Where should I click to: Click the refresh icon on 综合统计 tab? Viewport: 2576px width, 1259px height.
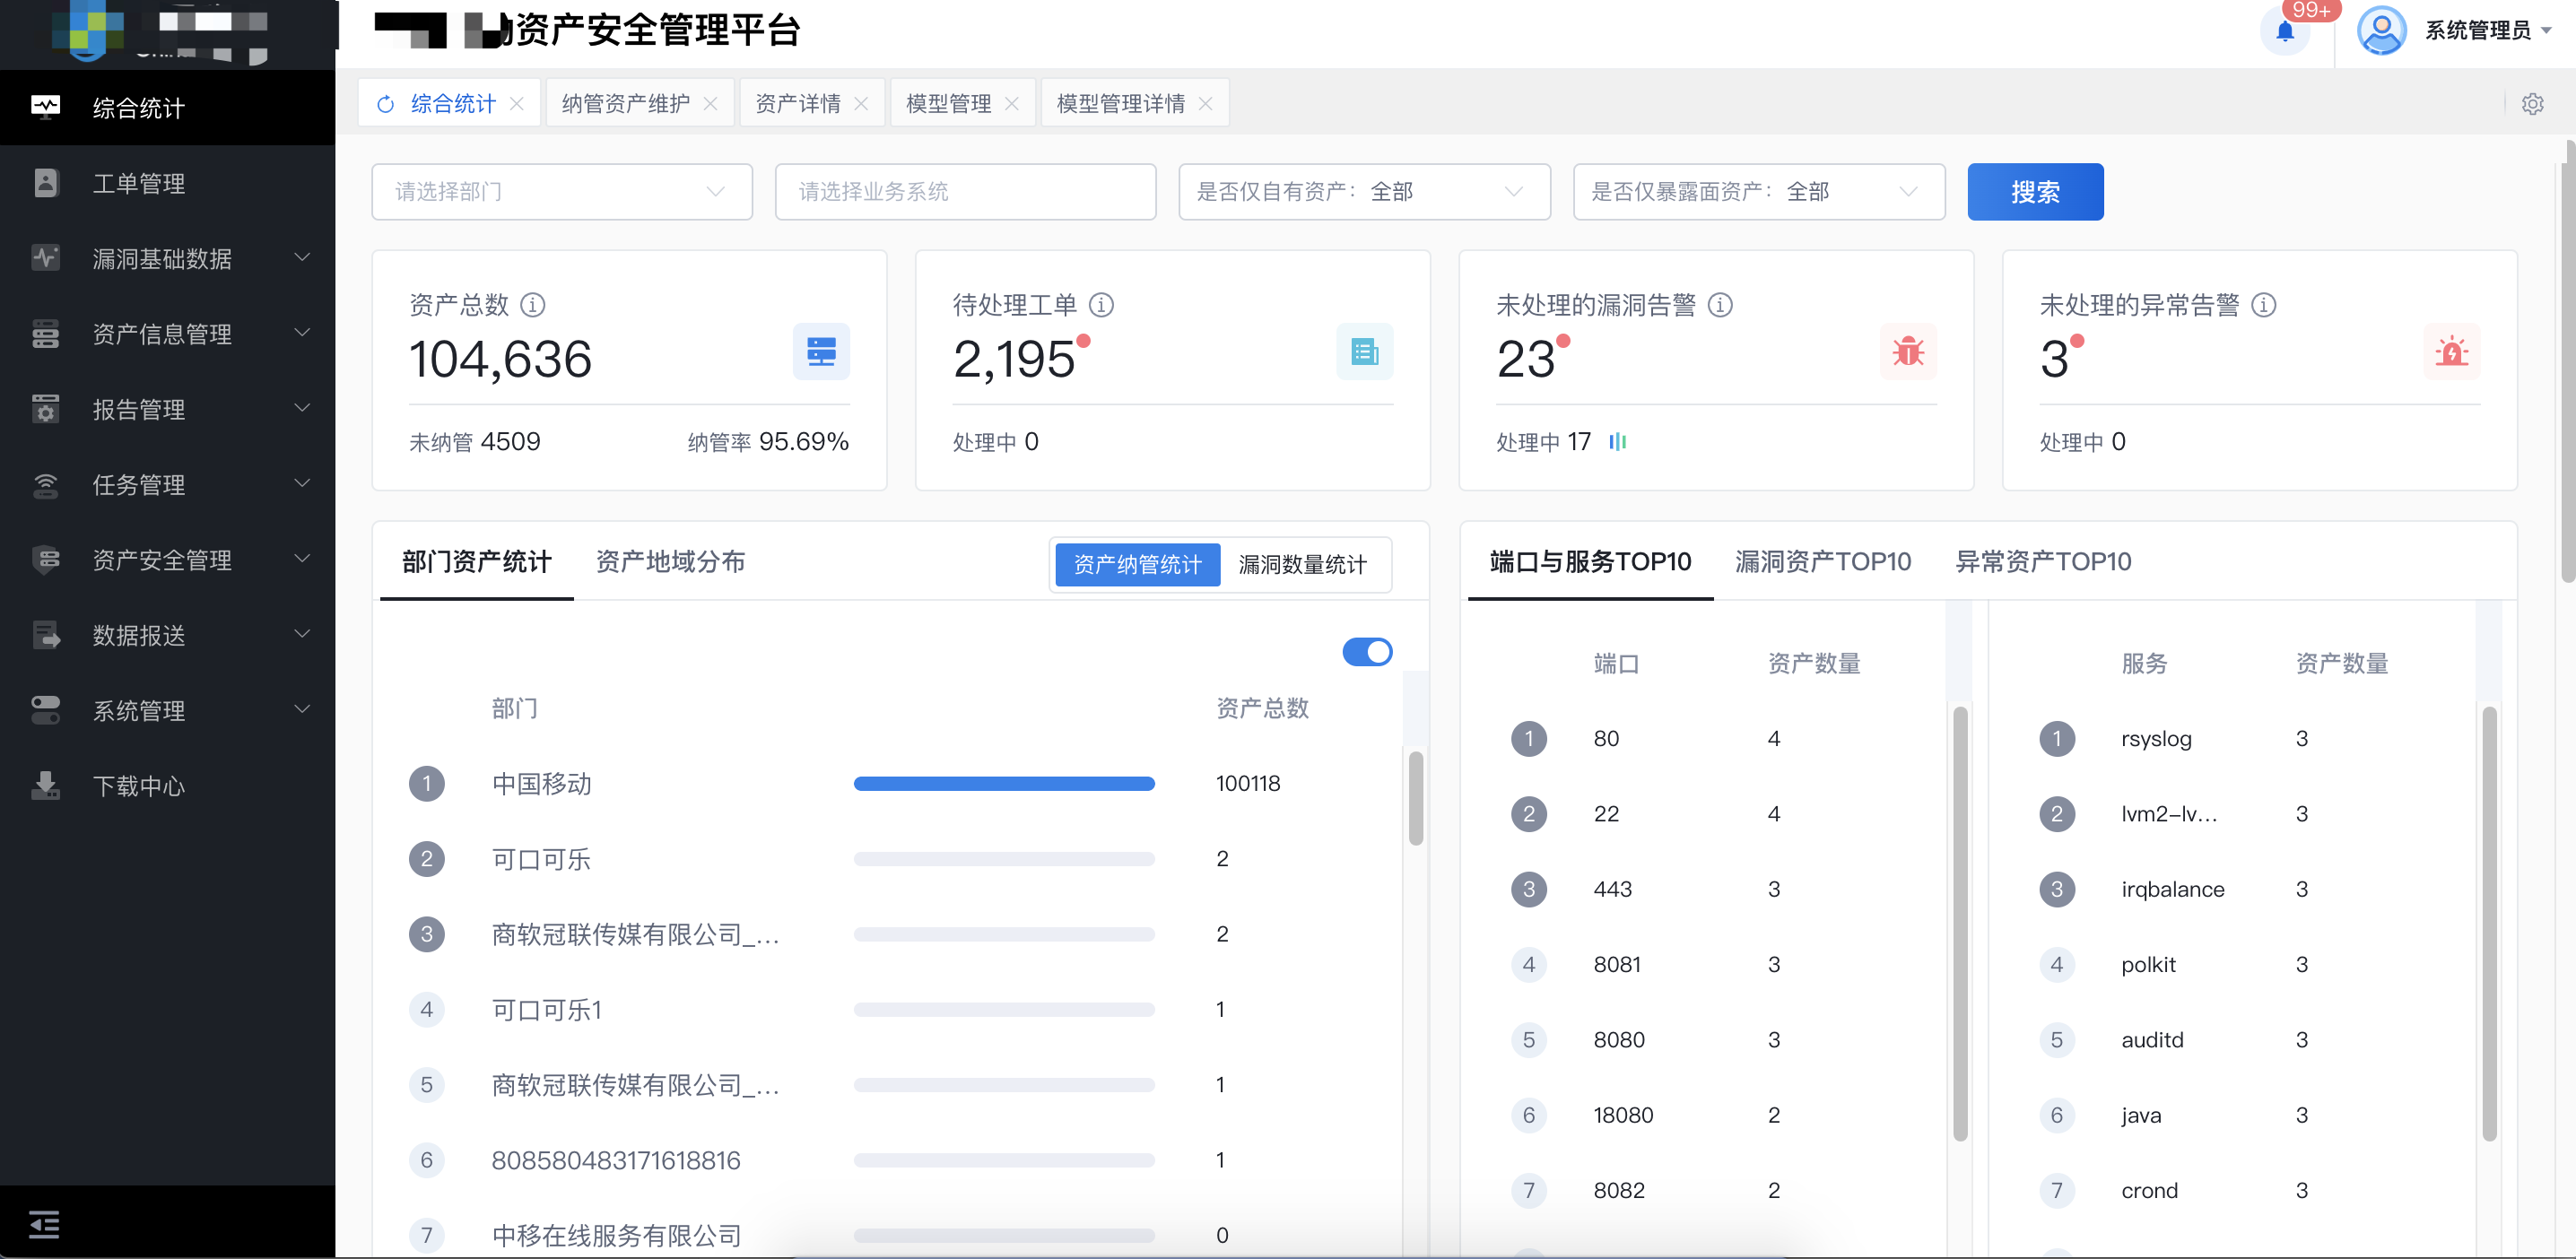pos(385,104)
